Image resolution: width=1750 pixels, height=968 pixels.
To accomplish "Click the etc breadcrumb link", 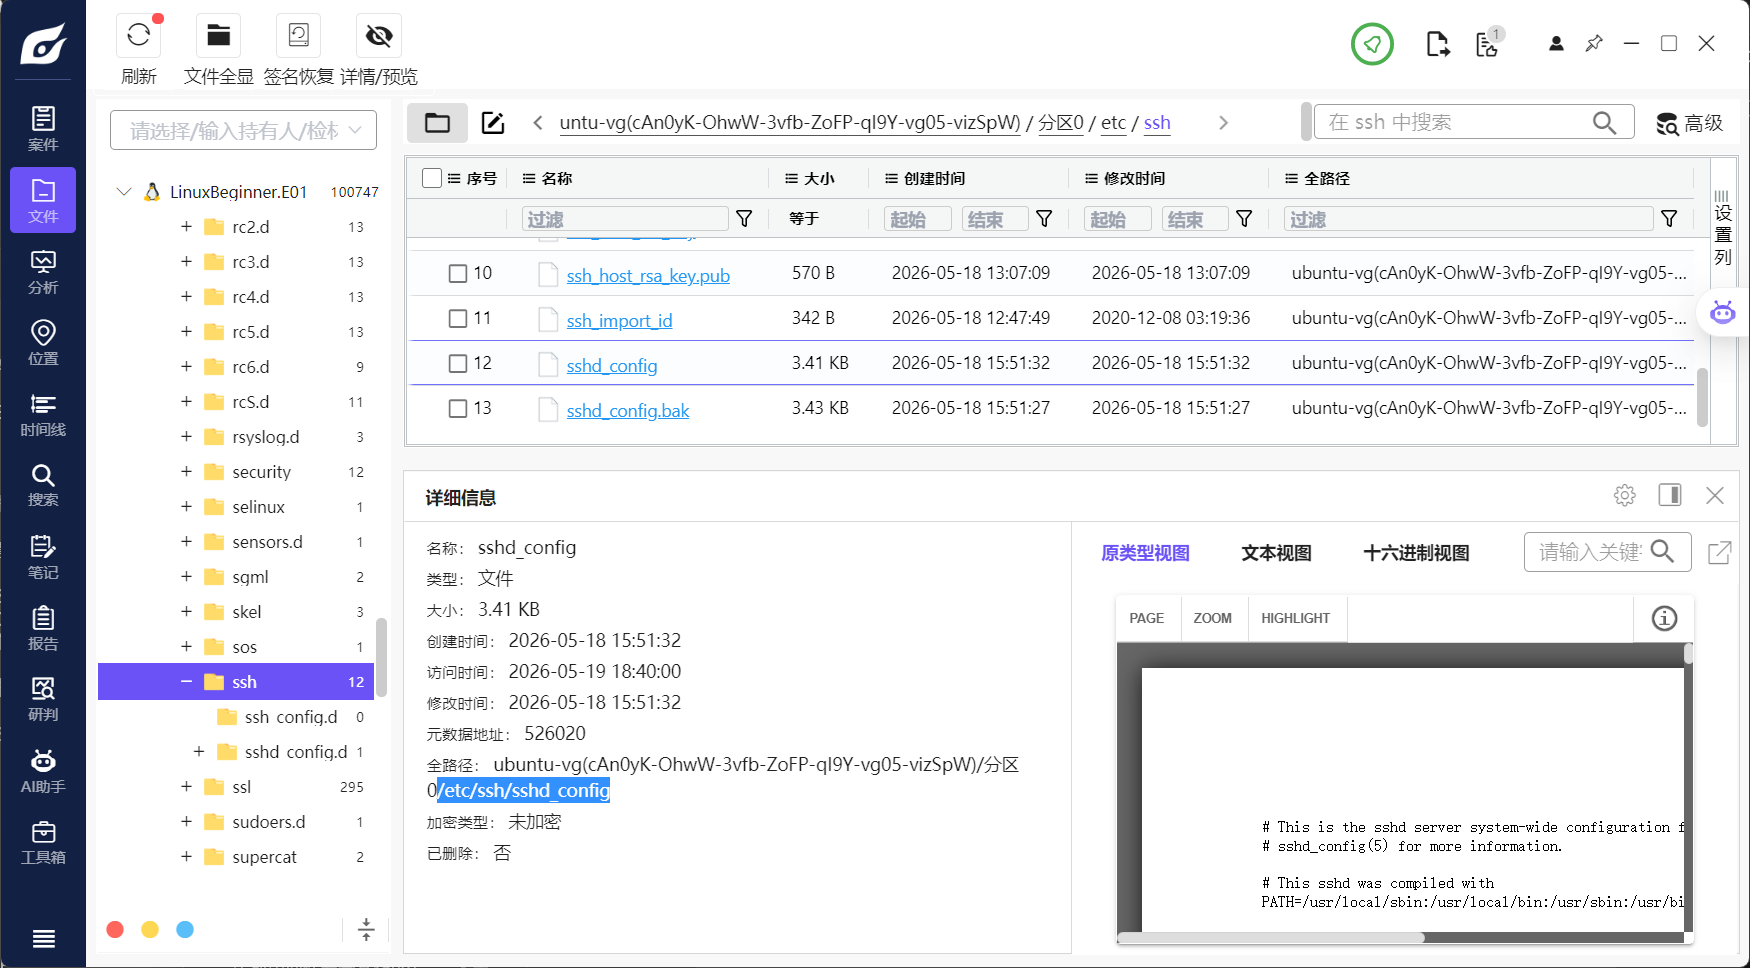I will [1113, 123].
